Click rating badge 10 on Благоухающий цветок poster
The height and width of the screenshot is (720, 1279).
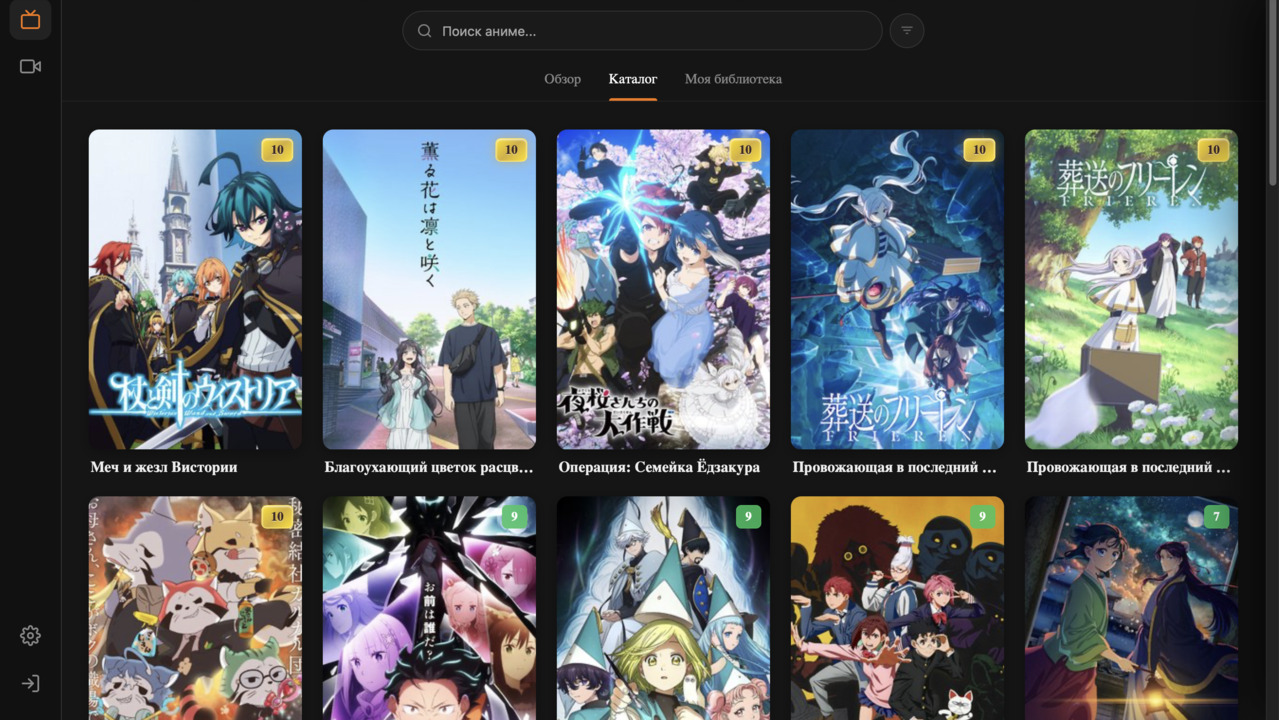(x=511, y=150)
